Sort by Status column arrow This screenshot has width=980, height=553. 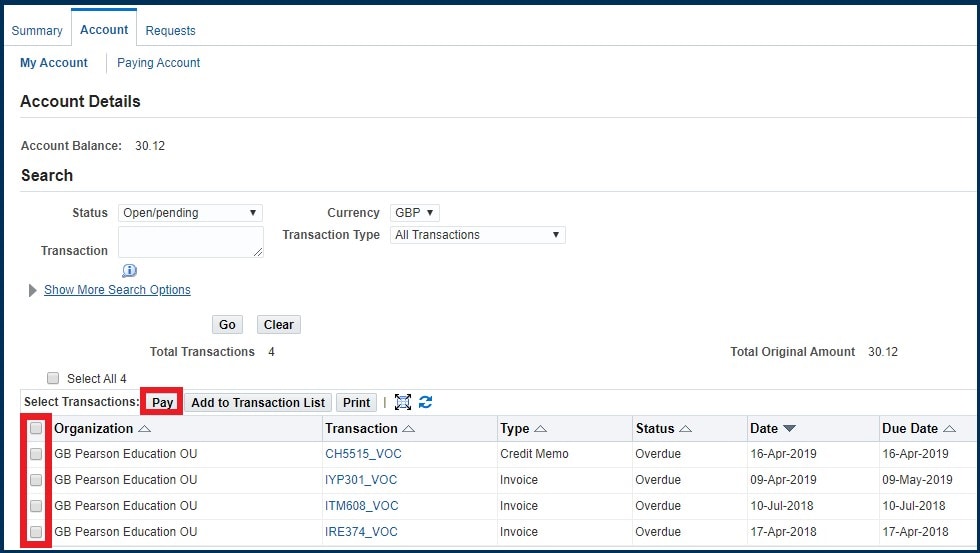[x=685, y=429]
